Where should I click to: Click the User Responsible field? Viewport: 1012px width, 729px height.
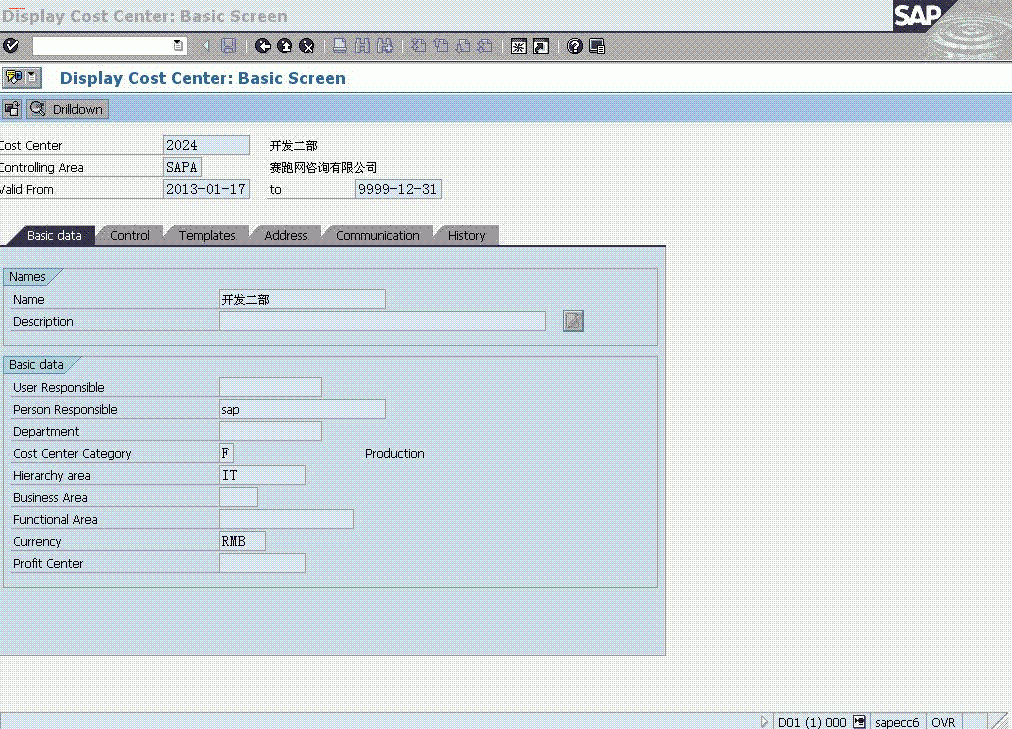(270, 387)
